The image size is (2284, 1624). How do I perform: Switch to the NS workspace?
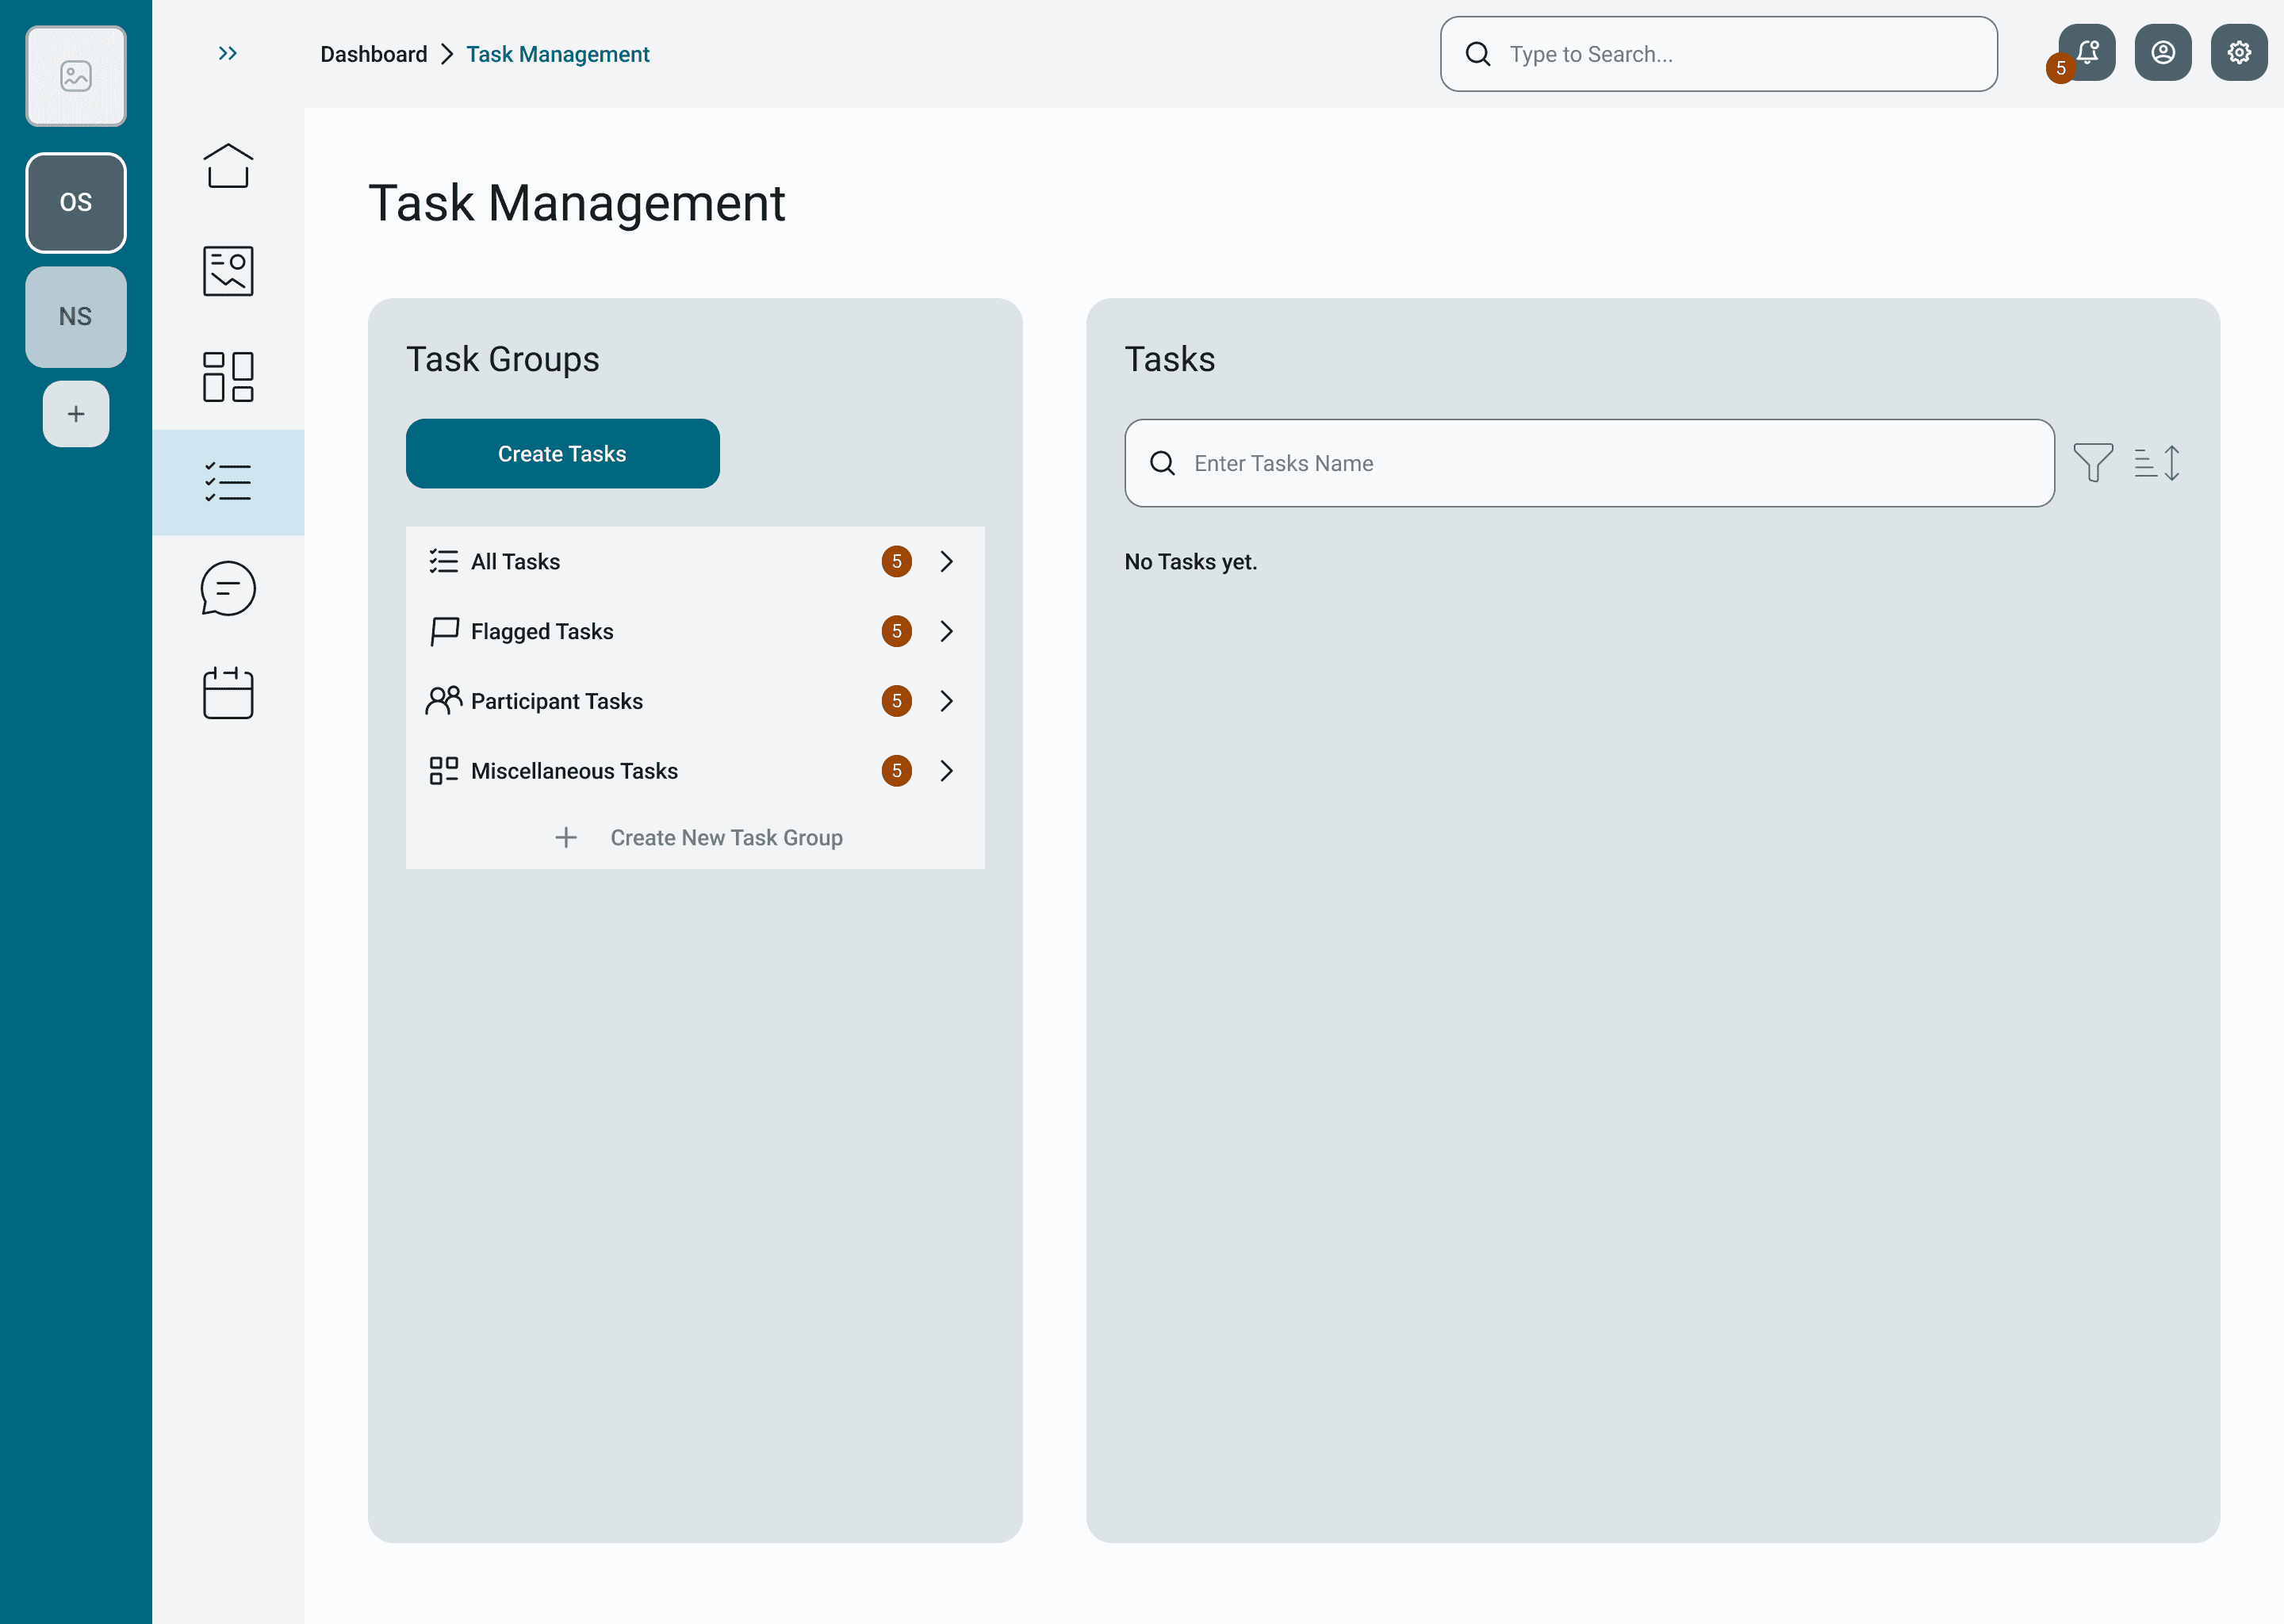click(x=76, y=317)
